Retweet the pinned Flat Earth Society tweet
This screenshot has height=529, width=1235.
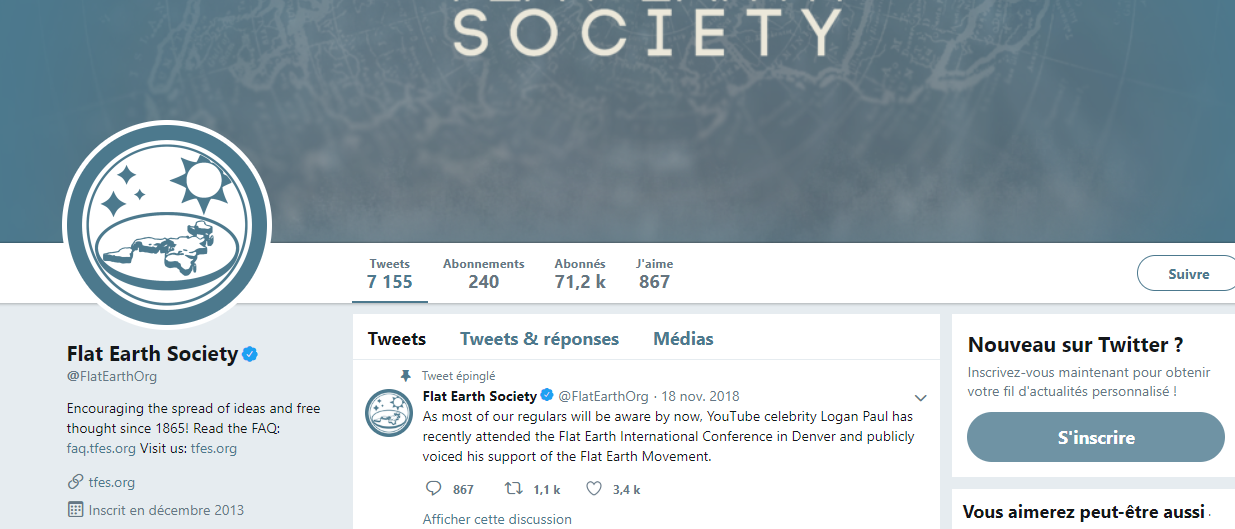pyautogui.click(x=512, y=489)
